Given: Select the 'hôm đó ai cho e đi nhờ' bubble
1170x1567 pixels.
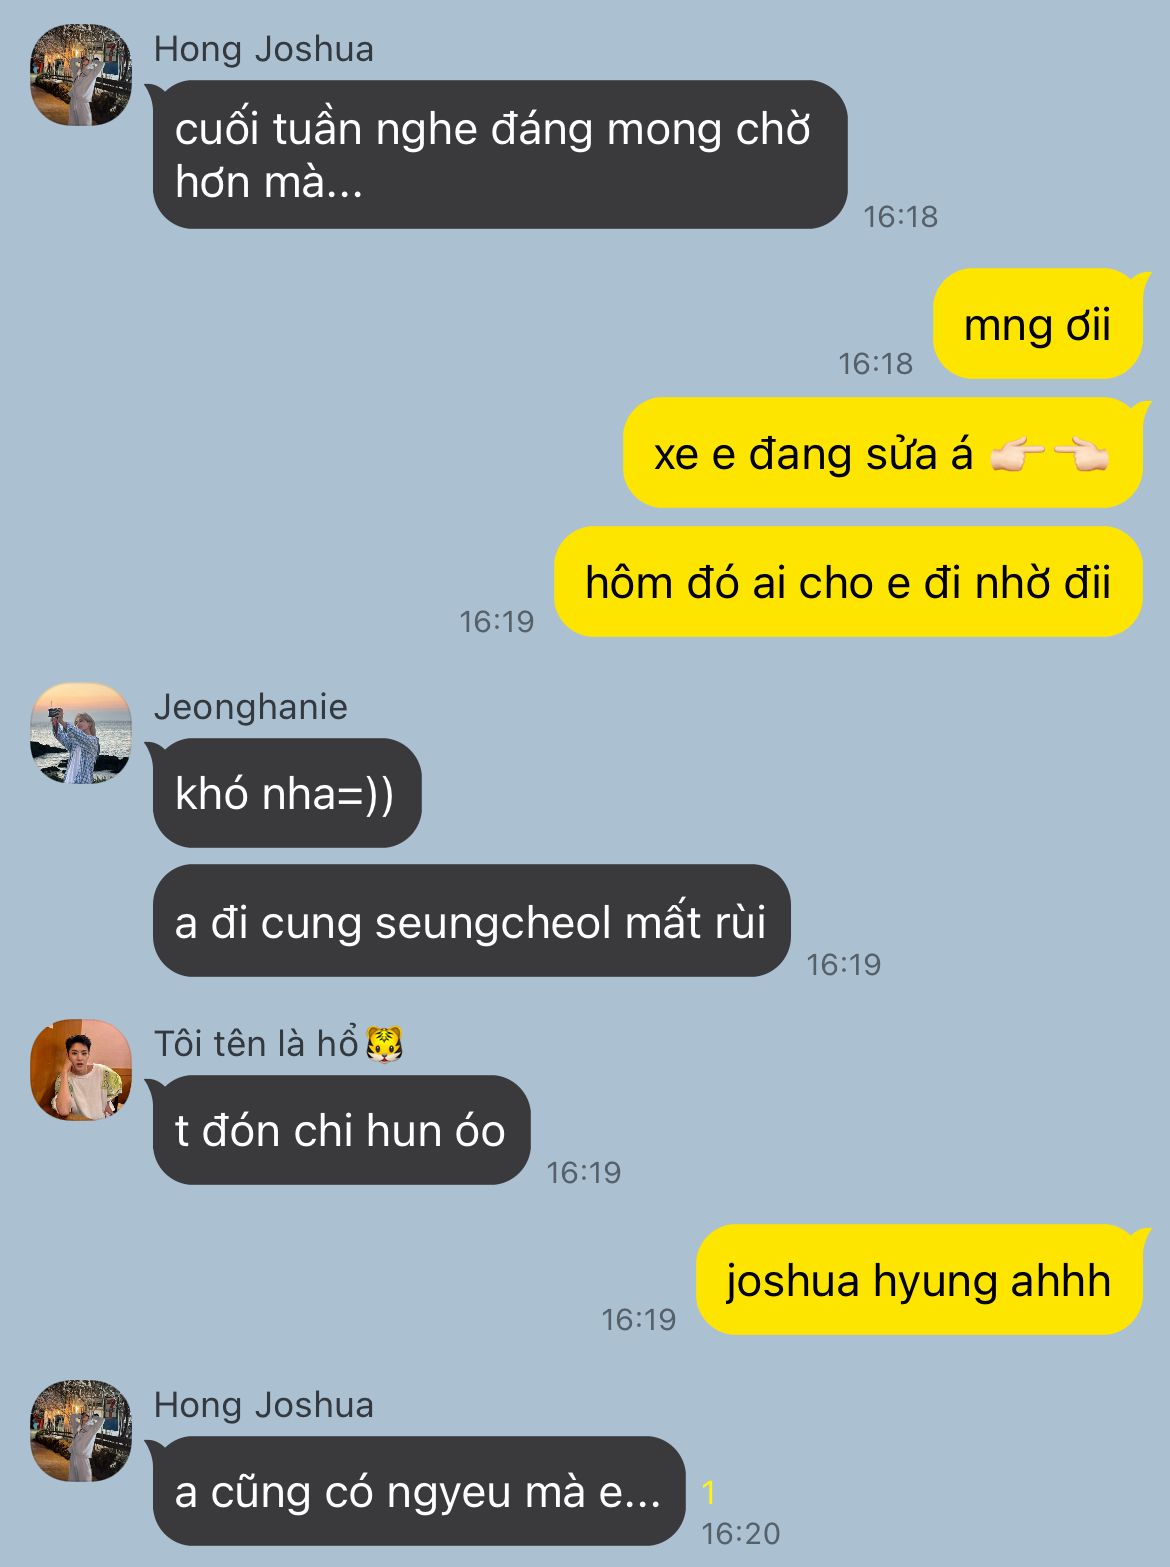Looking at the screenshot, I should click(848, 582).
